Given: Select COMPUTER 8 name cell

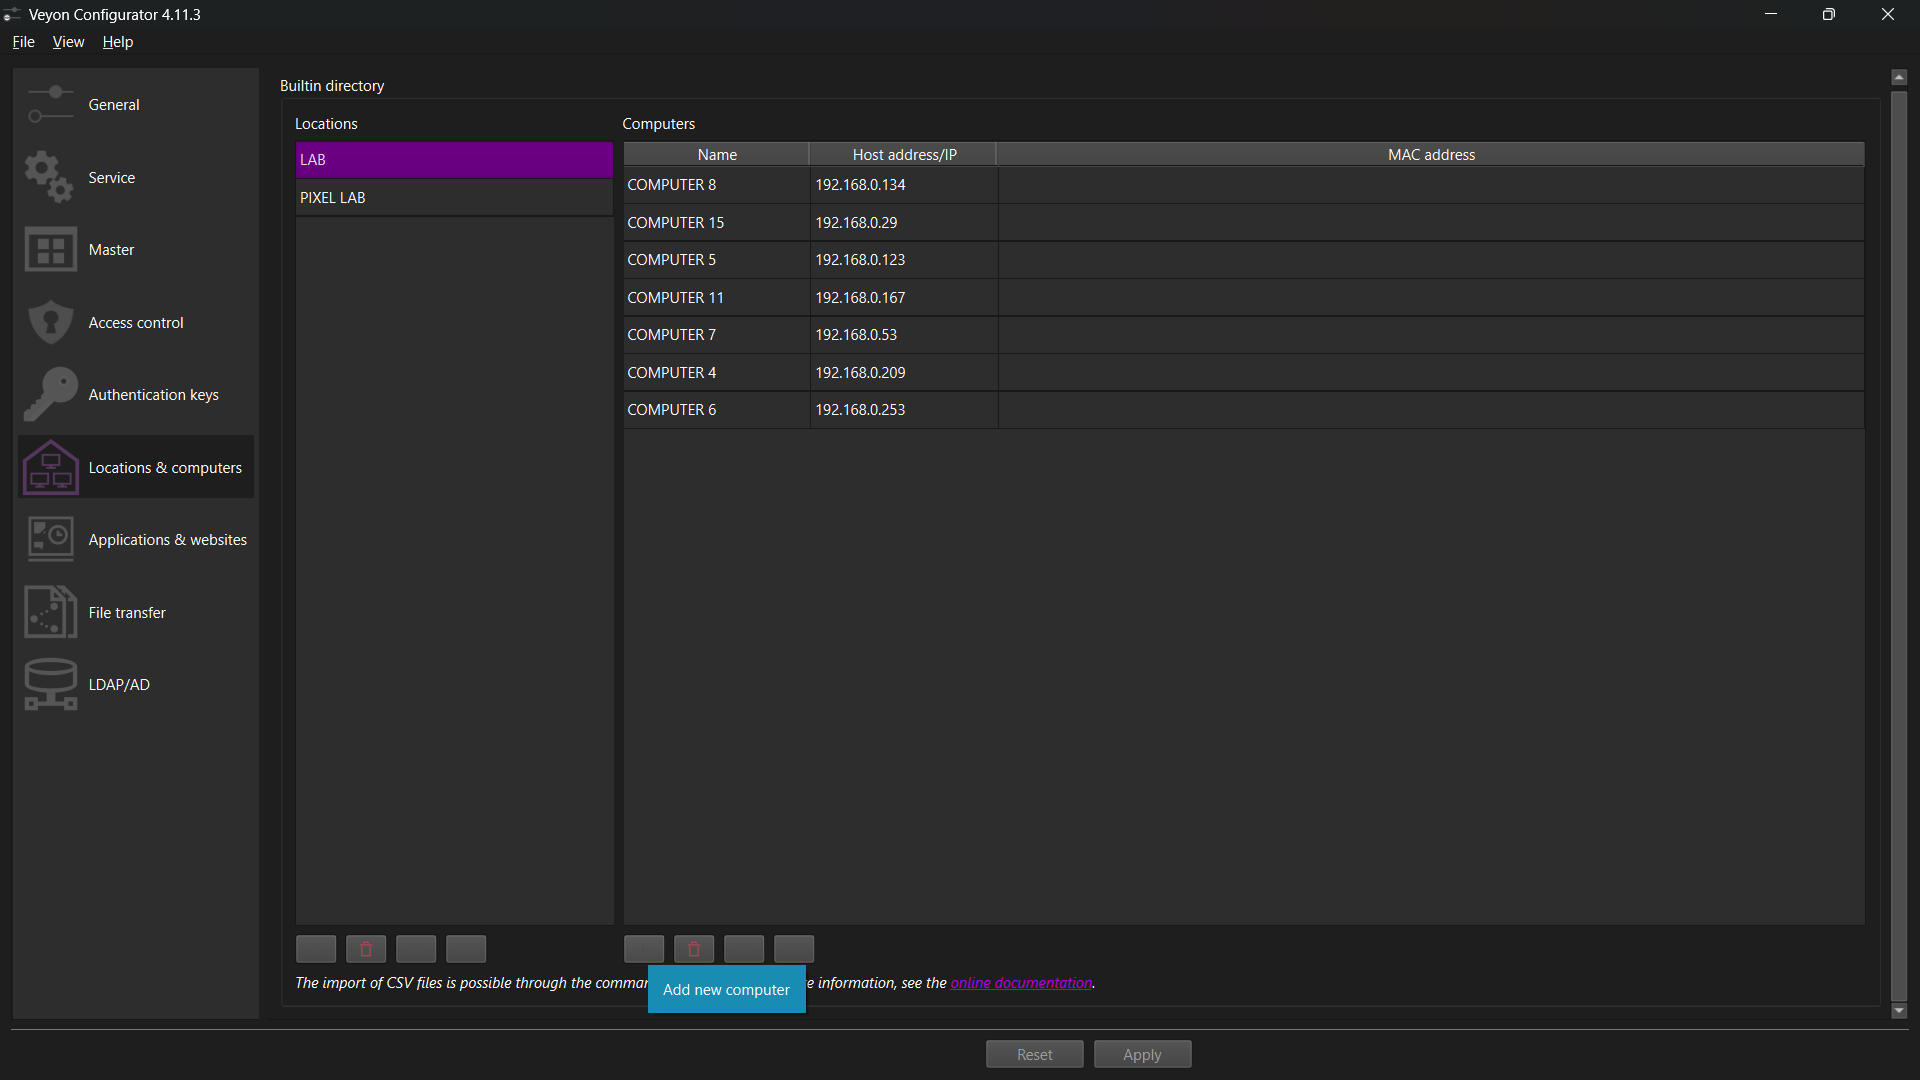Looking at the screenshot, I should point(717,185).
